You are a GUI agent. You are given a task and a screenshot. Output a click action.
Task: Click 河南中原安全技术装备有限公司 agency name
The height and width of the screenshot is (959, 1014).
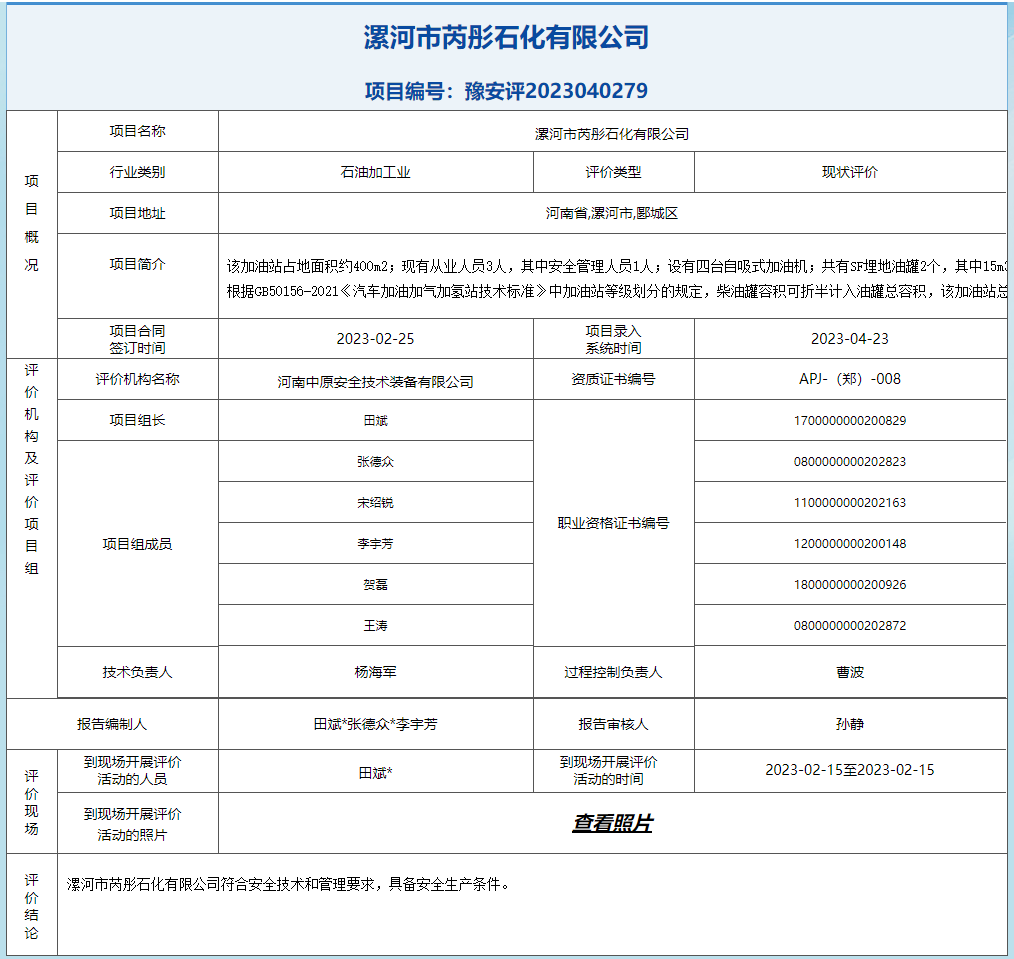[376, 382]
